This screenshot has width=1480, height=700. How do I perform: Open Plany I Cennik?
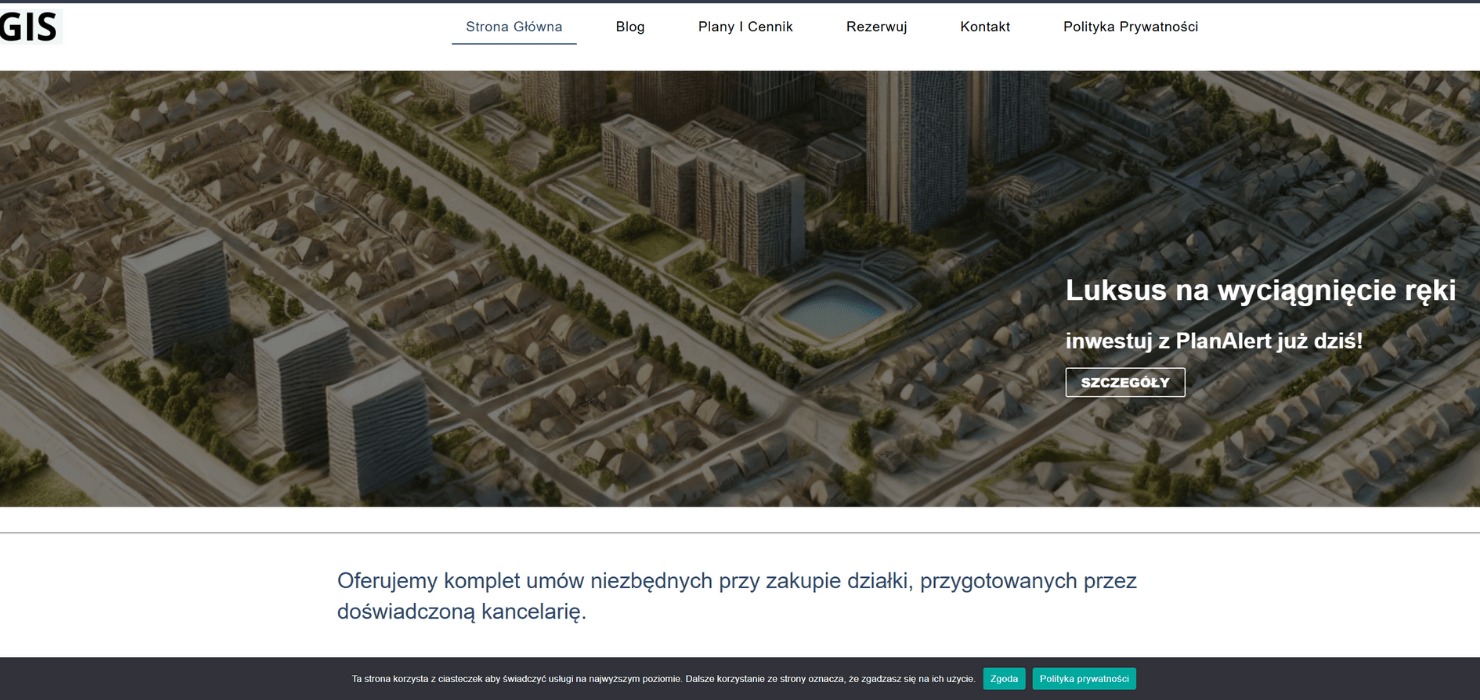[744, 26]
